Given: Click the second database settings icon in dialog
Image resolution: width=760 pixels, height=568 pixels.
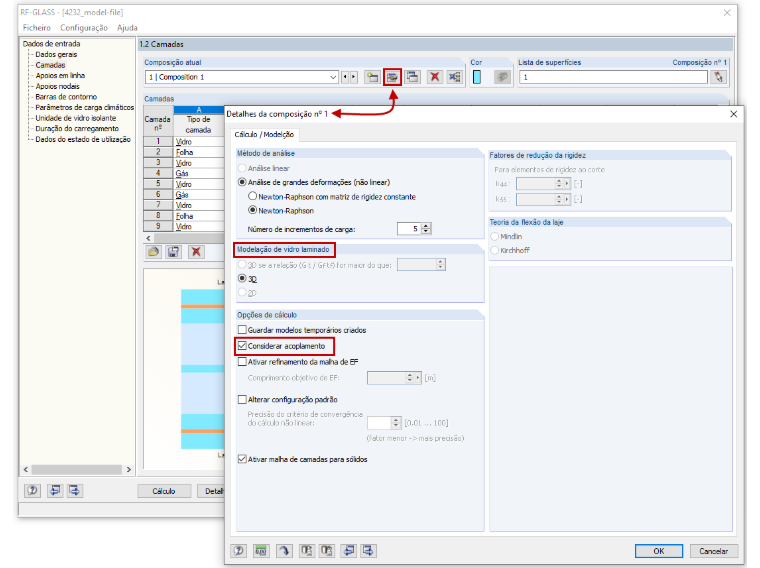Looking at the screenshot, I should point(327,551).
